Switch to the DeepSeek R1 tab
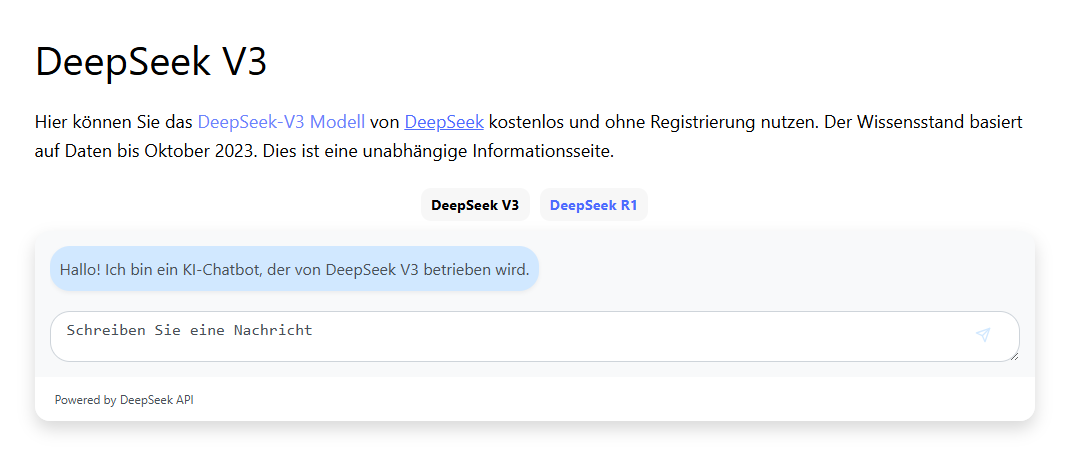The image size is (1077, 454). (593, 205)
